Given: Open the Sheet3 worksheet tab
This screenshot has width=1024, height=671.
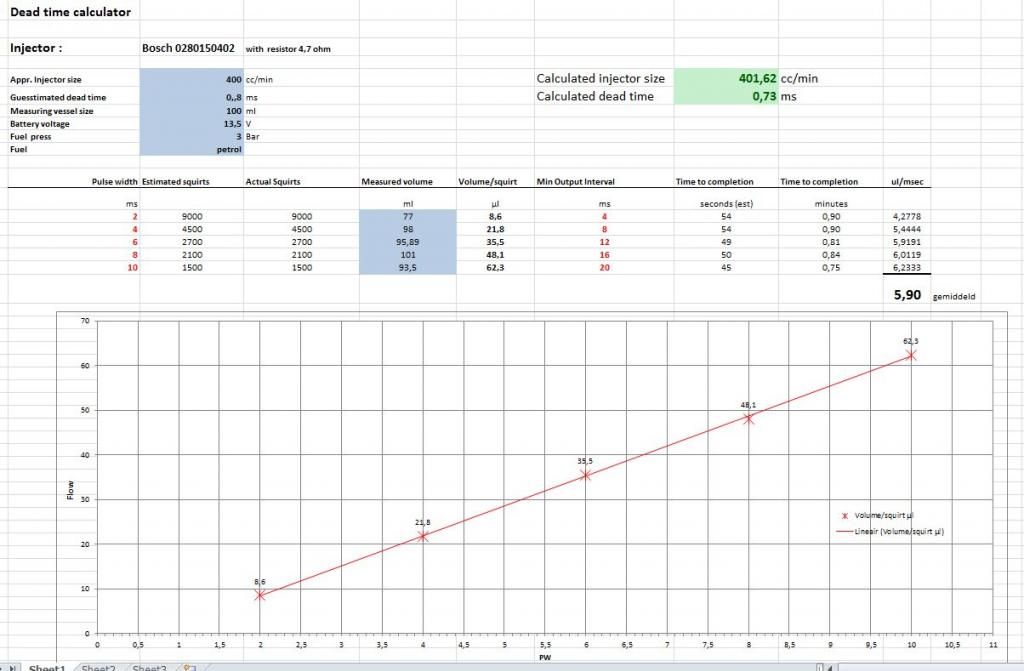Looking at the screenshot, I should pos(149,667).
